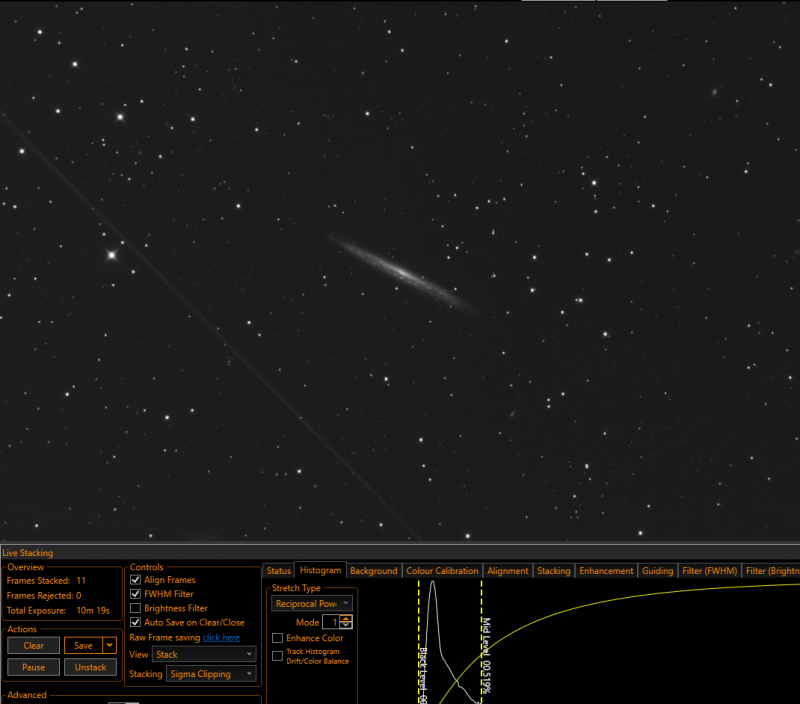Click the Black Level histogram marker line
The height and width of the screenshot is (704, 800).
point(419,642)
